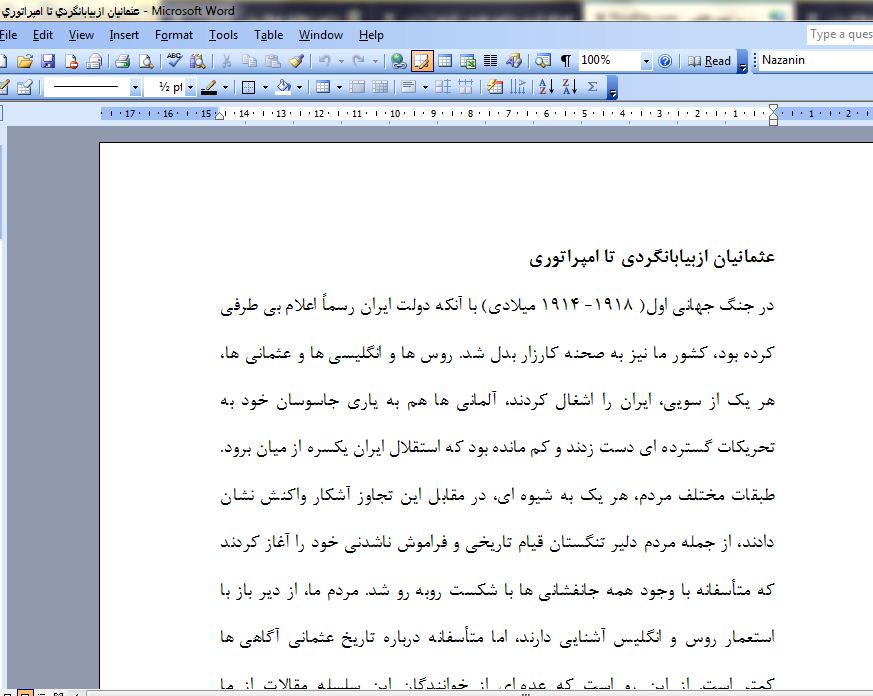Viewport: 873px width, 696px height.
Task: Open the line weight ½ pt dropdown
Action: pyautogui.click(x=190, y=87)
